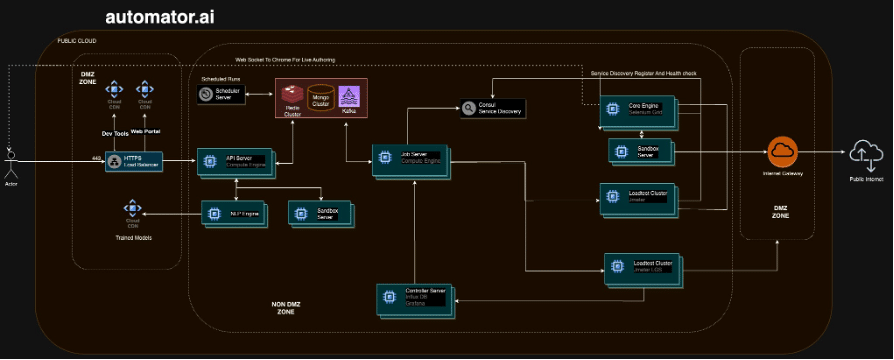Click the Controller Server Influx DB Grafana node
Screen dimensions: 894x360
click(x=416, y=300)
